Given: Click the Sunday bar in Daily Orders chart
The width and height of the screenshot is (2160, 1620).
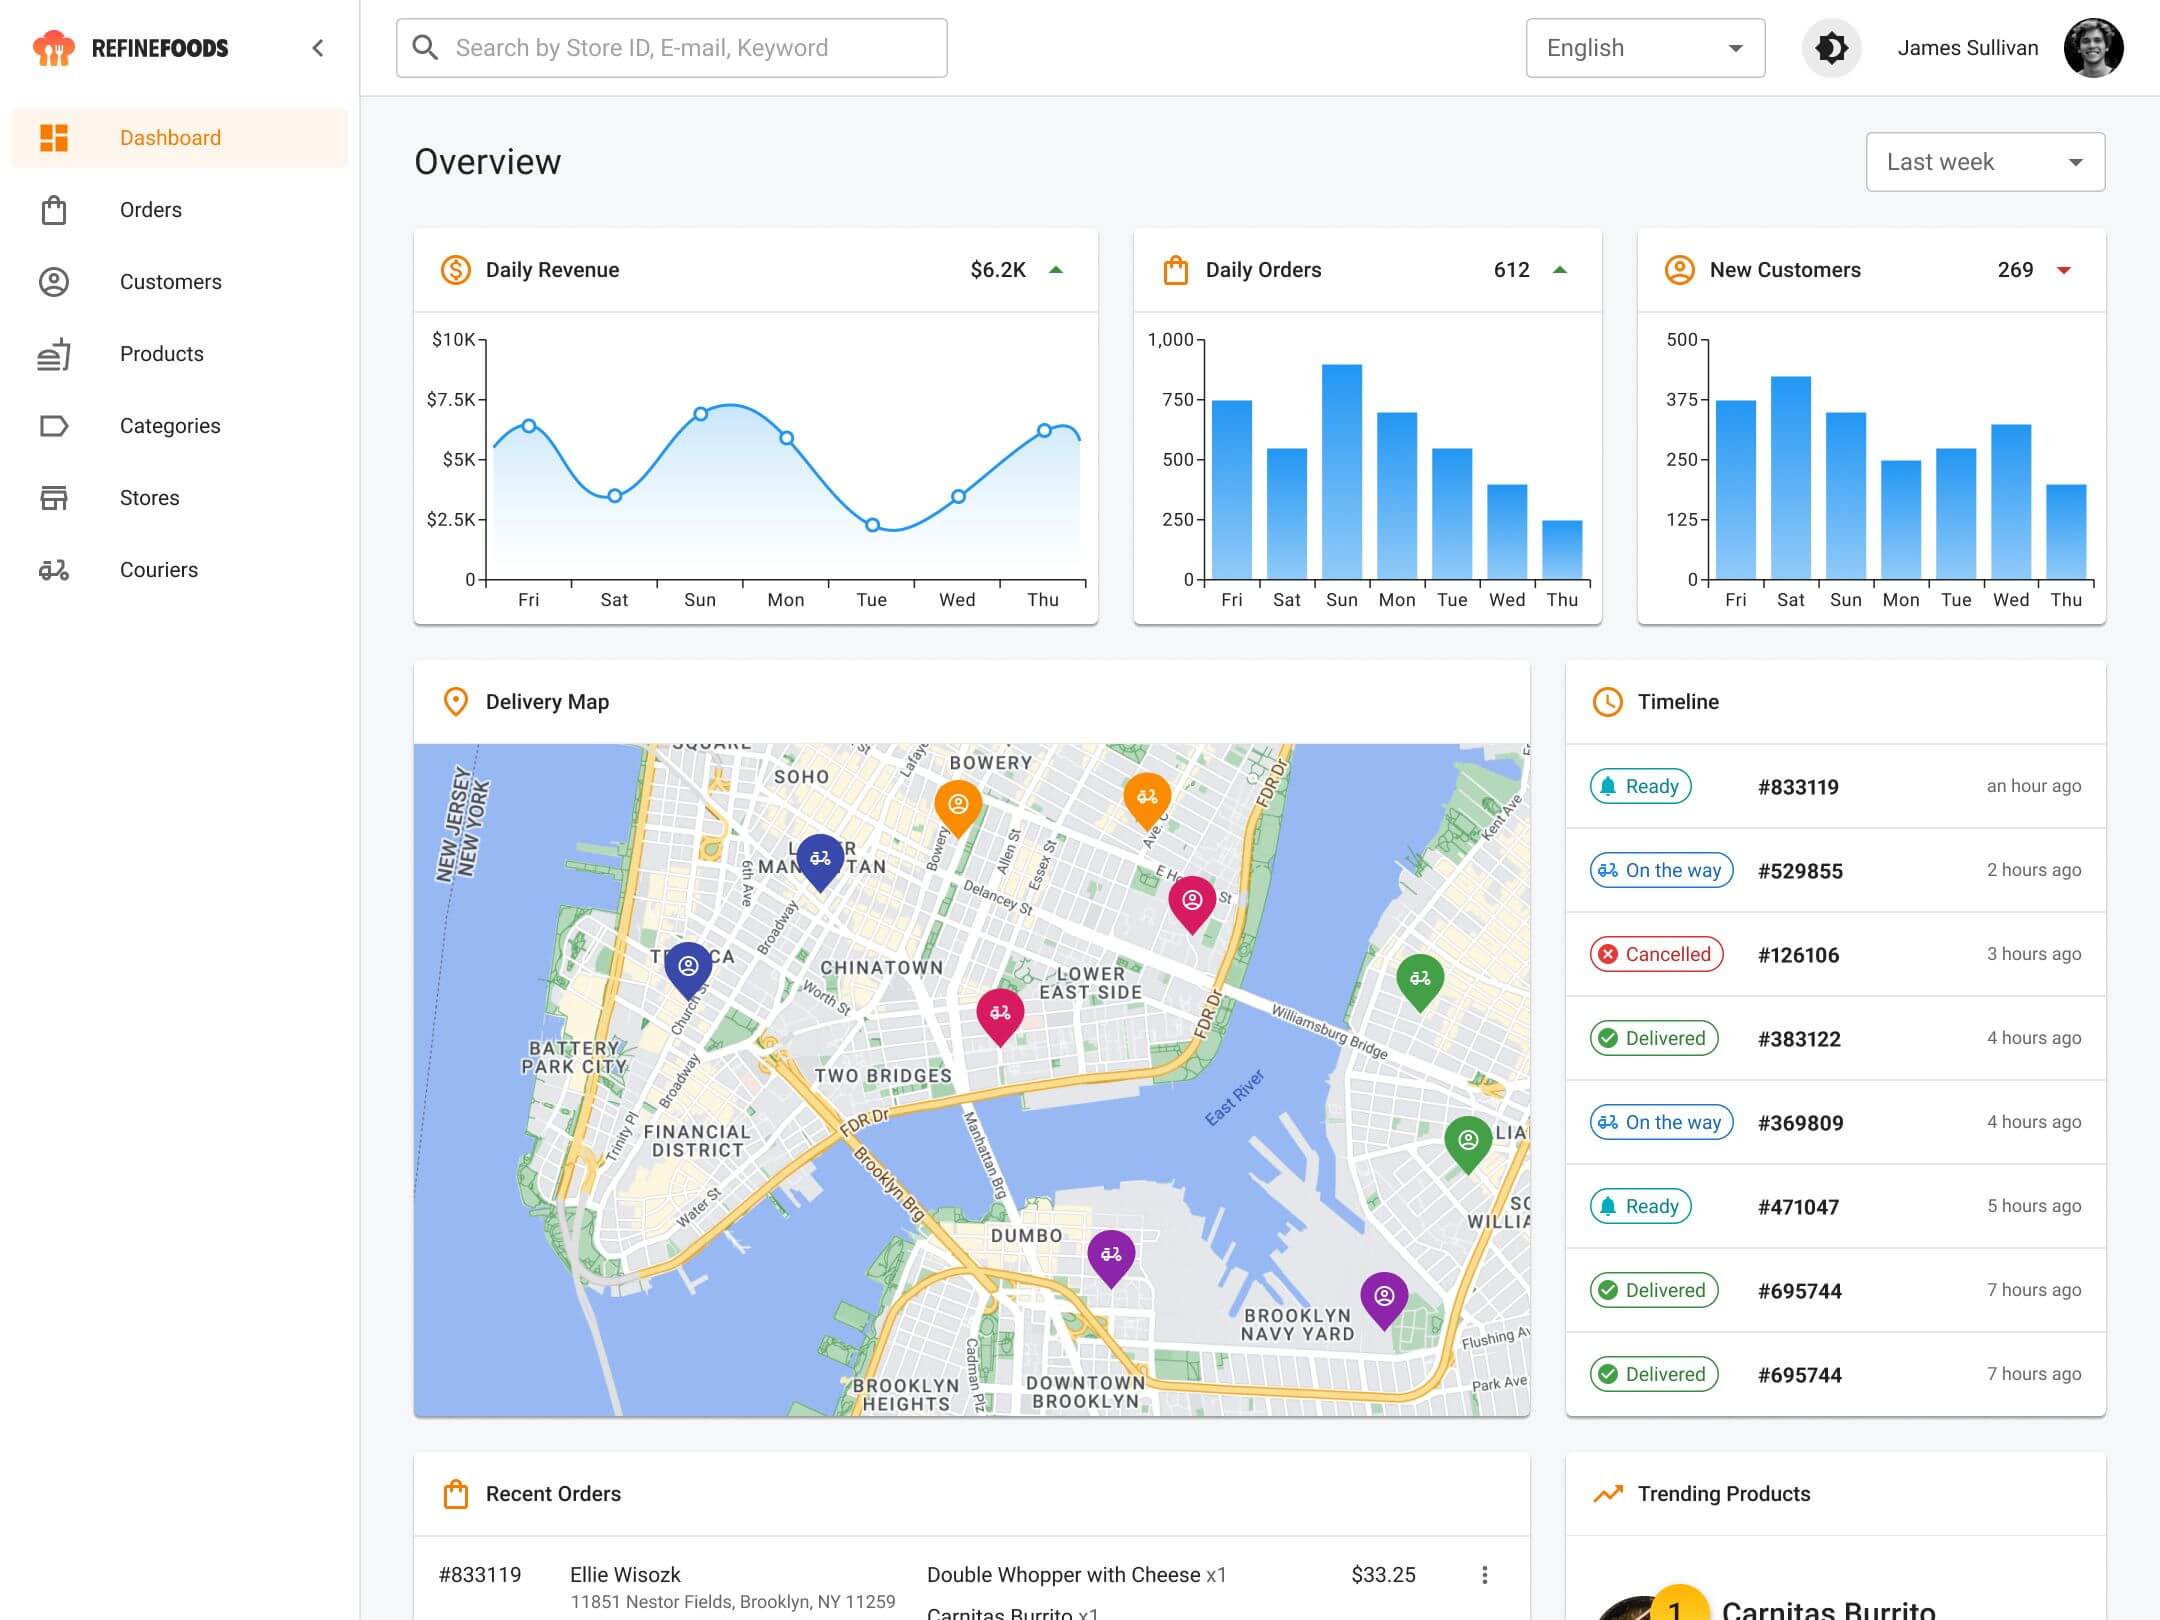Looking at the screenshot, I should (x=1341, y=471).
